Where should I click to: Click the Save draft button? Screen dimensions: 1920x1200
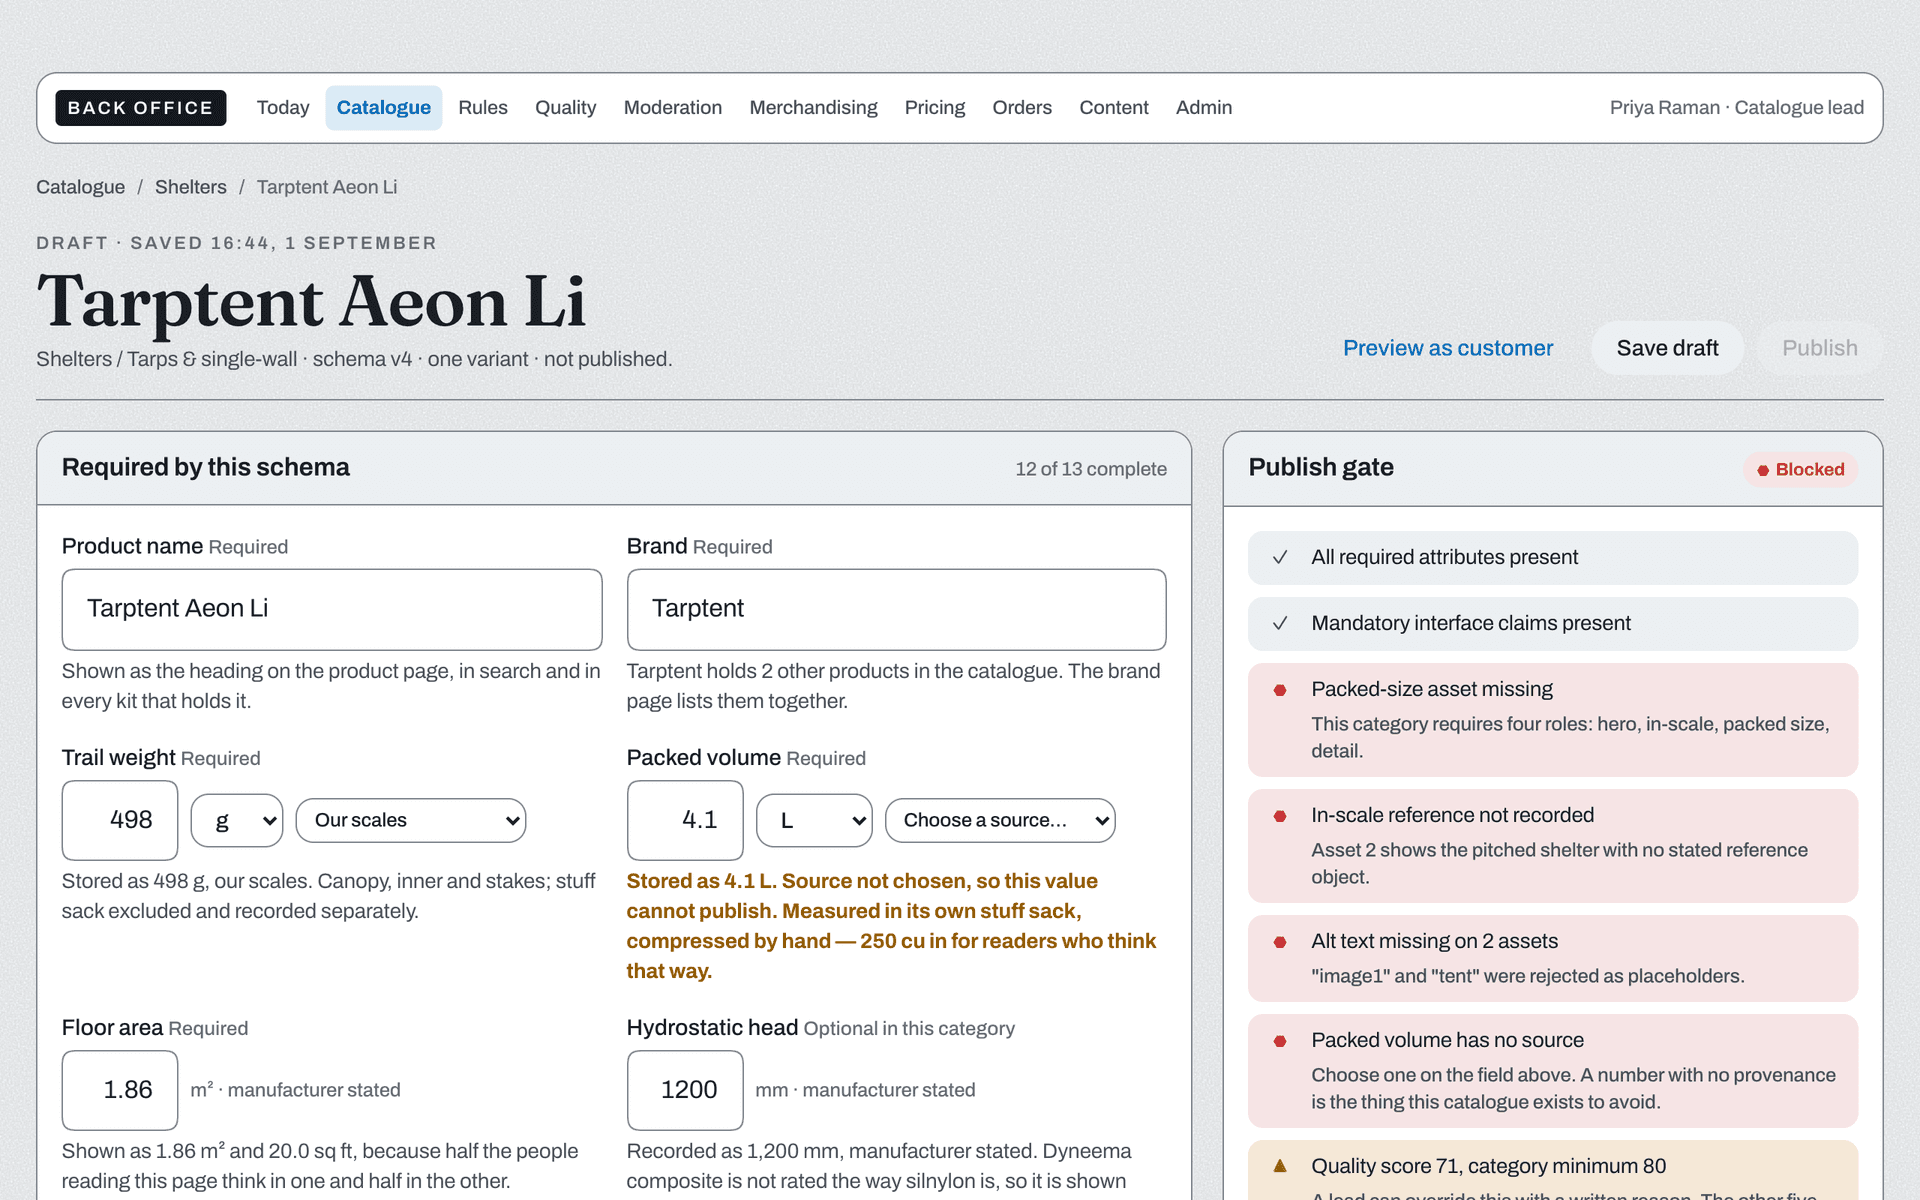click(1668, 348)
